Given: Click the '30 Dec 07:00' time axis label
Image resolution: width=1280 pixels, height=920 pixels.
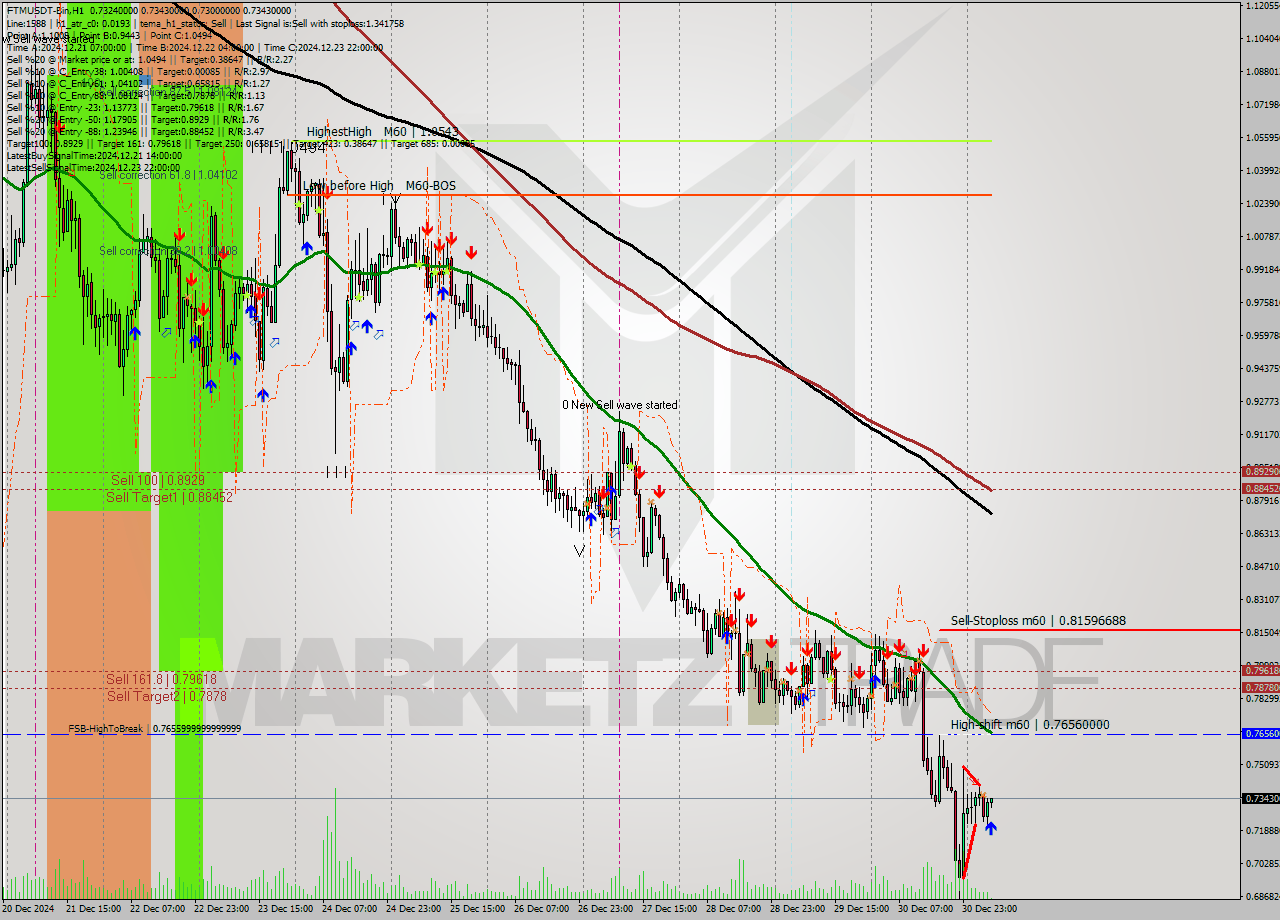Looking at the screenshot, I should [x=926, y=909].
